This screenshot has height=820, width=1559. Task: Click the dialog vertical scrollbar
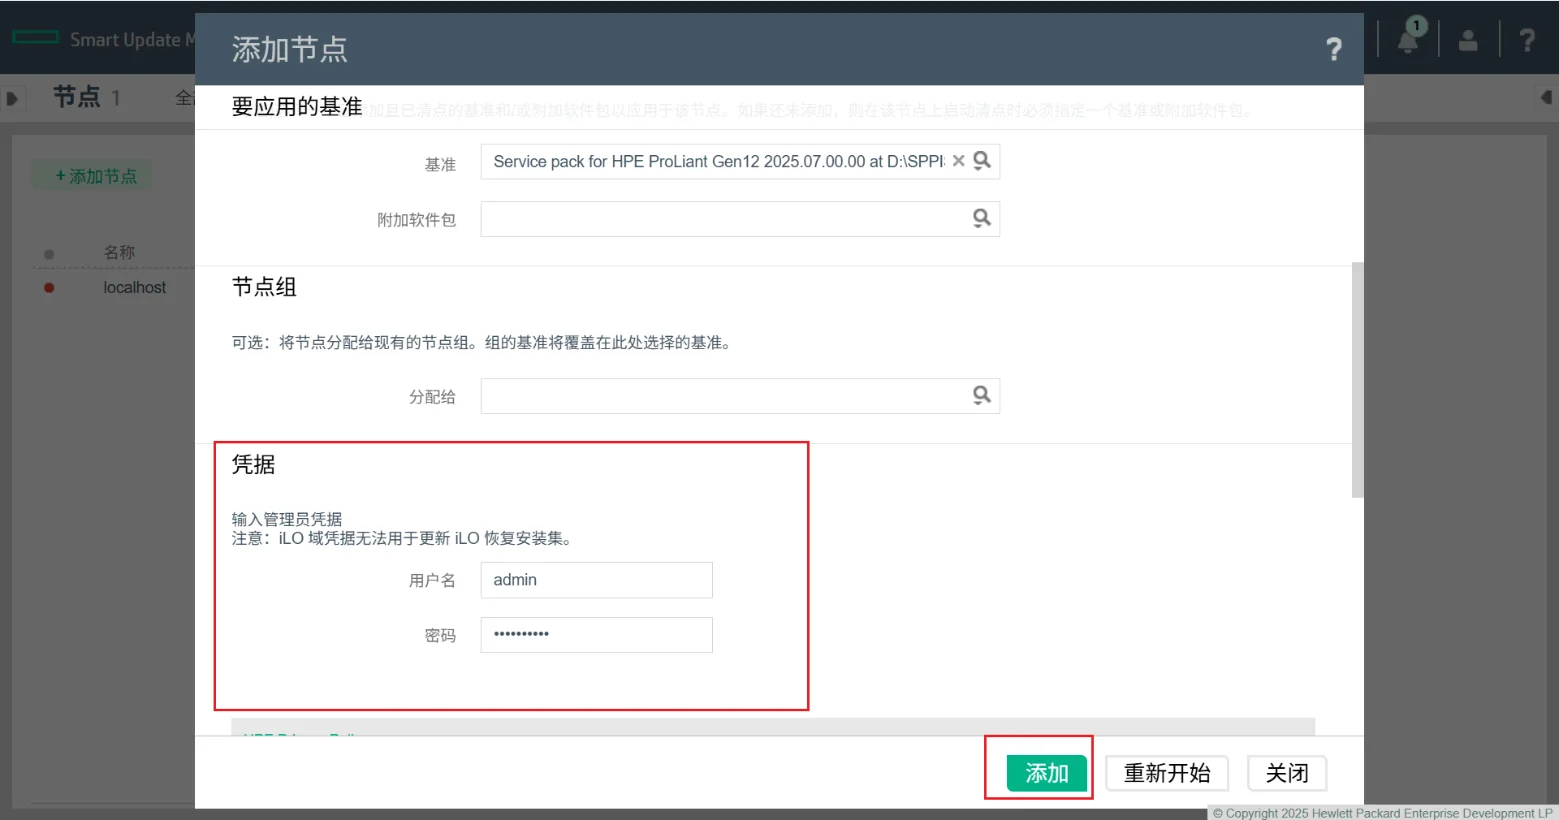click(1357, 380)
